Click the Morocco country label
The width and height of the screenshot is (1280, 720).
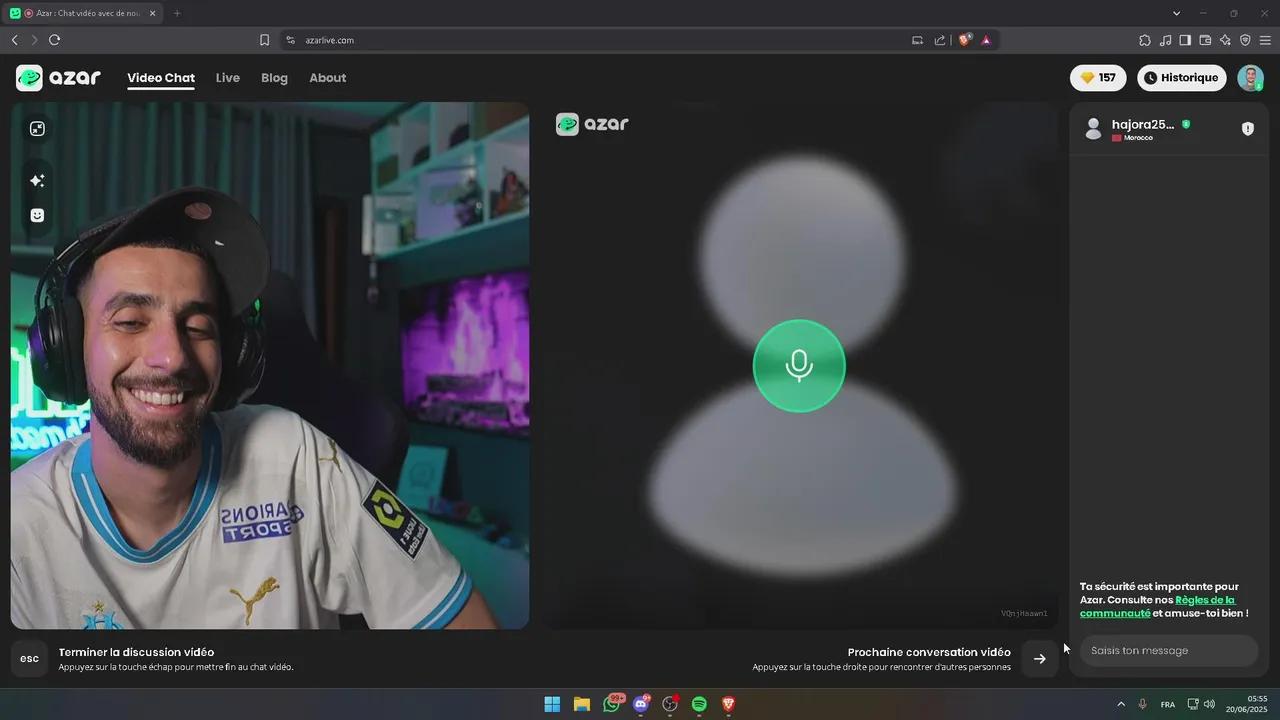(x=1138, y=138)
